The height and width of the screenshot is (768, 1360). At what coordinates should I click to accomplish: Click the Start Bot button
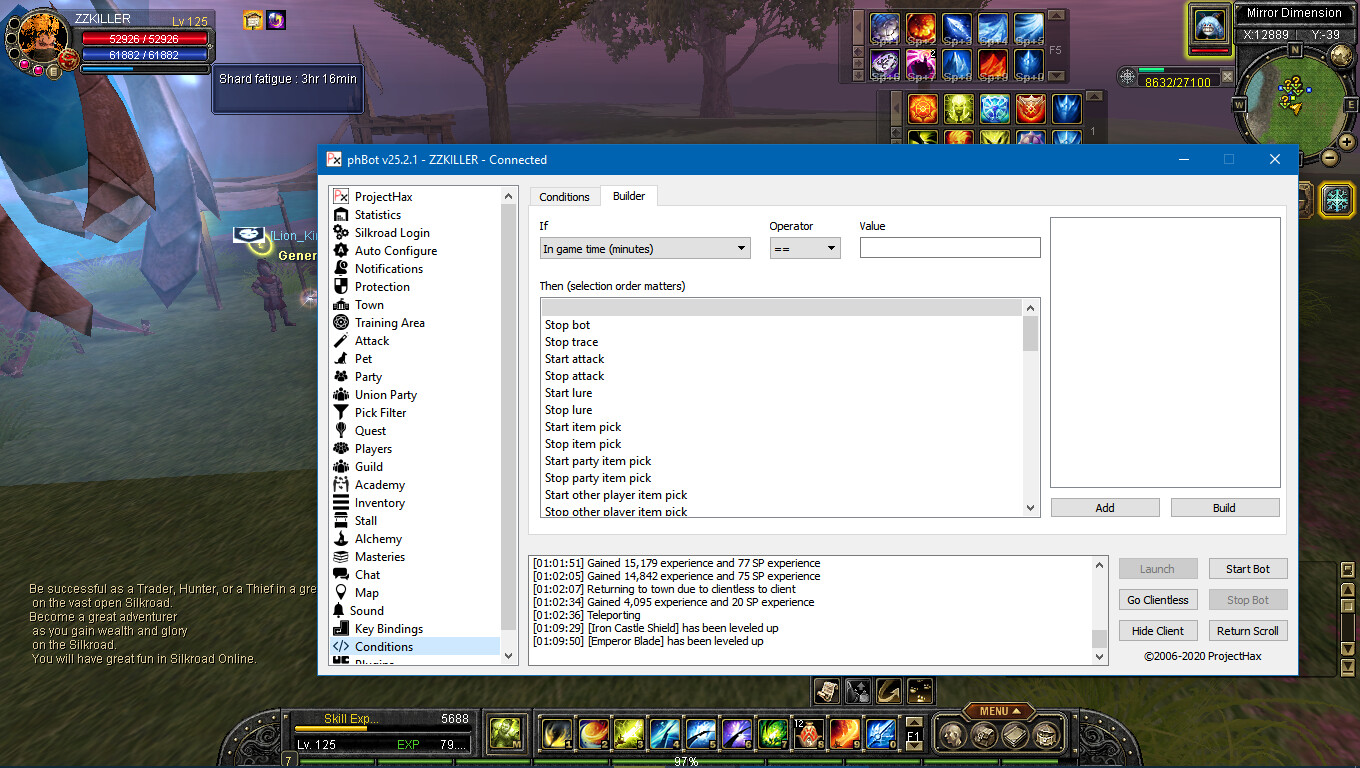1247,569
